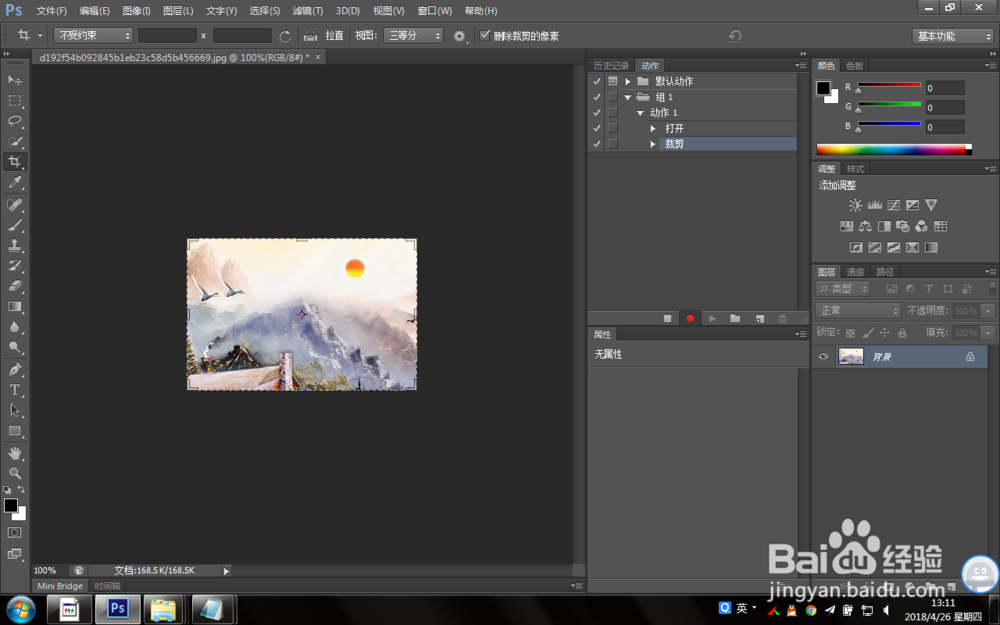
Task: Delete the selected action step
Action: pyautogui.click(x=783, y=318)
